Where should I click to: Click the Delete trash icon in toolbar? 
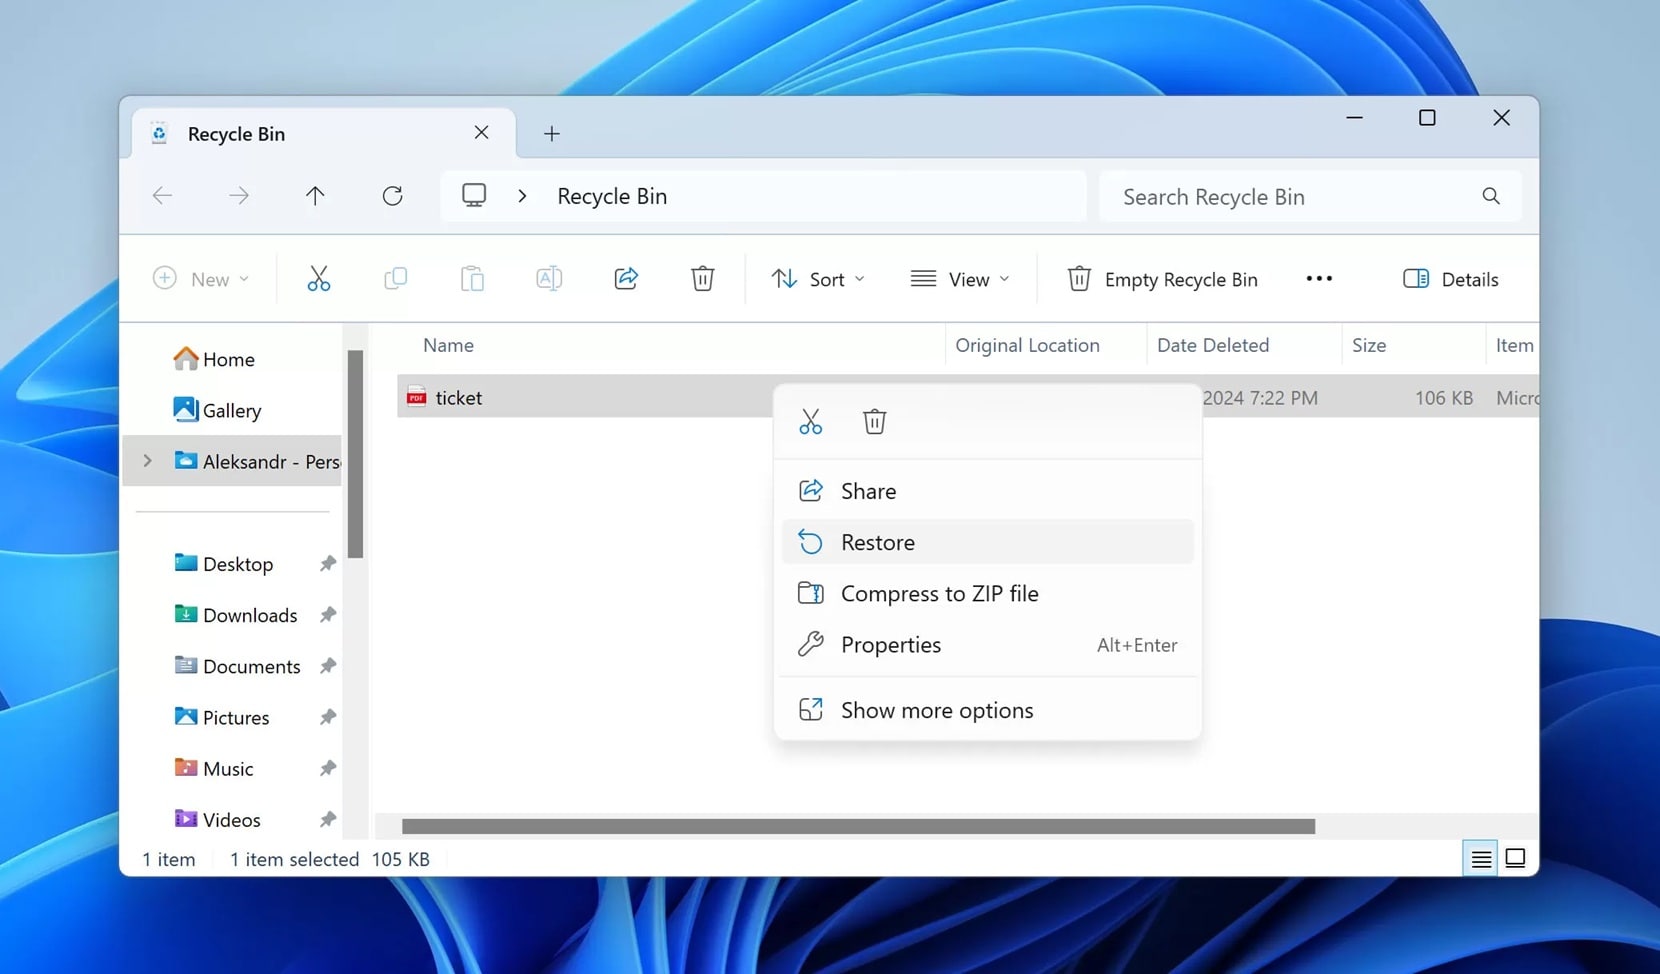click(x=703, y=279)
